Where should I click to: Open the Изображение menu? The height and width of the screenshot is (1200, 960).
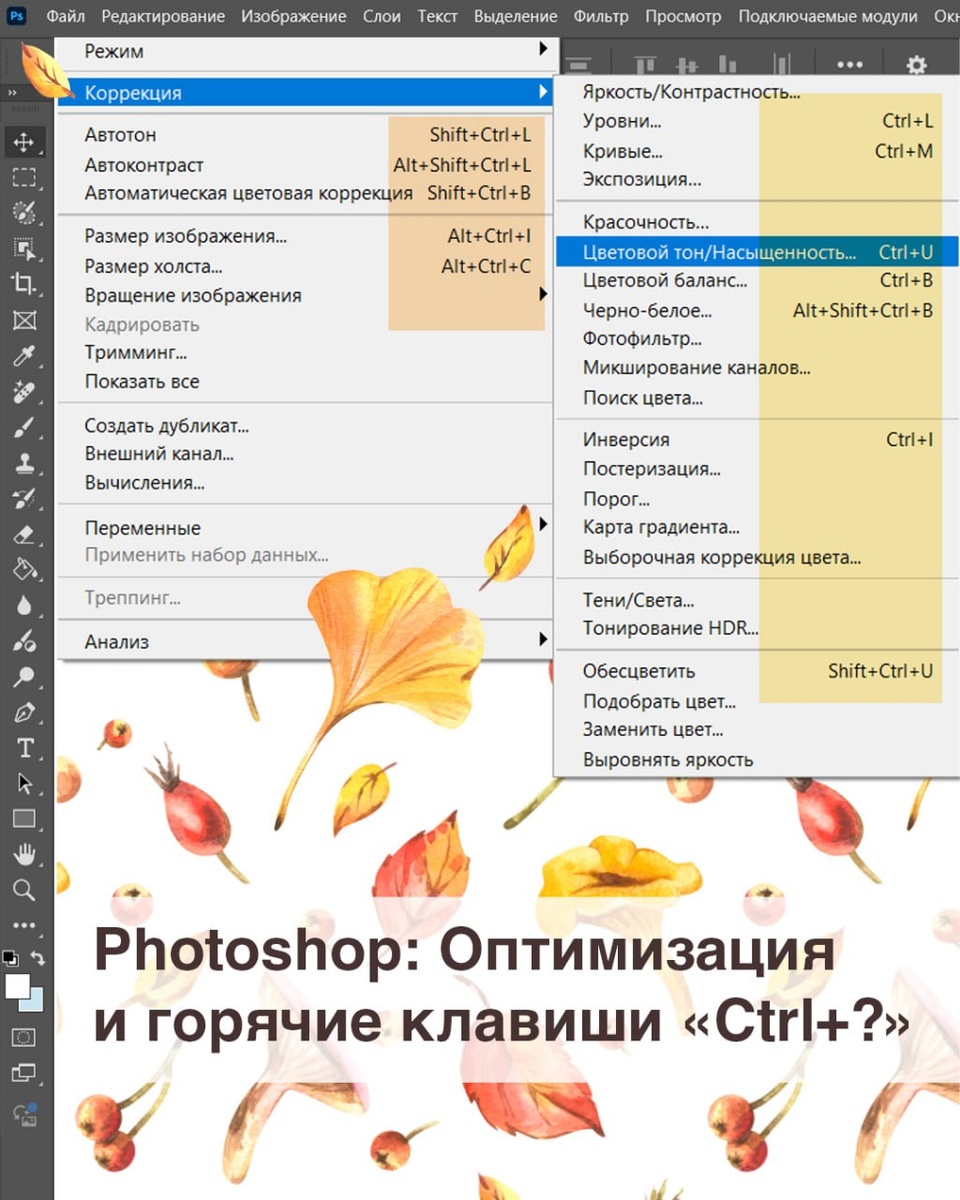pos(294,17)
